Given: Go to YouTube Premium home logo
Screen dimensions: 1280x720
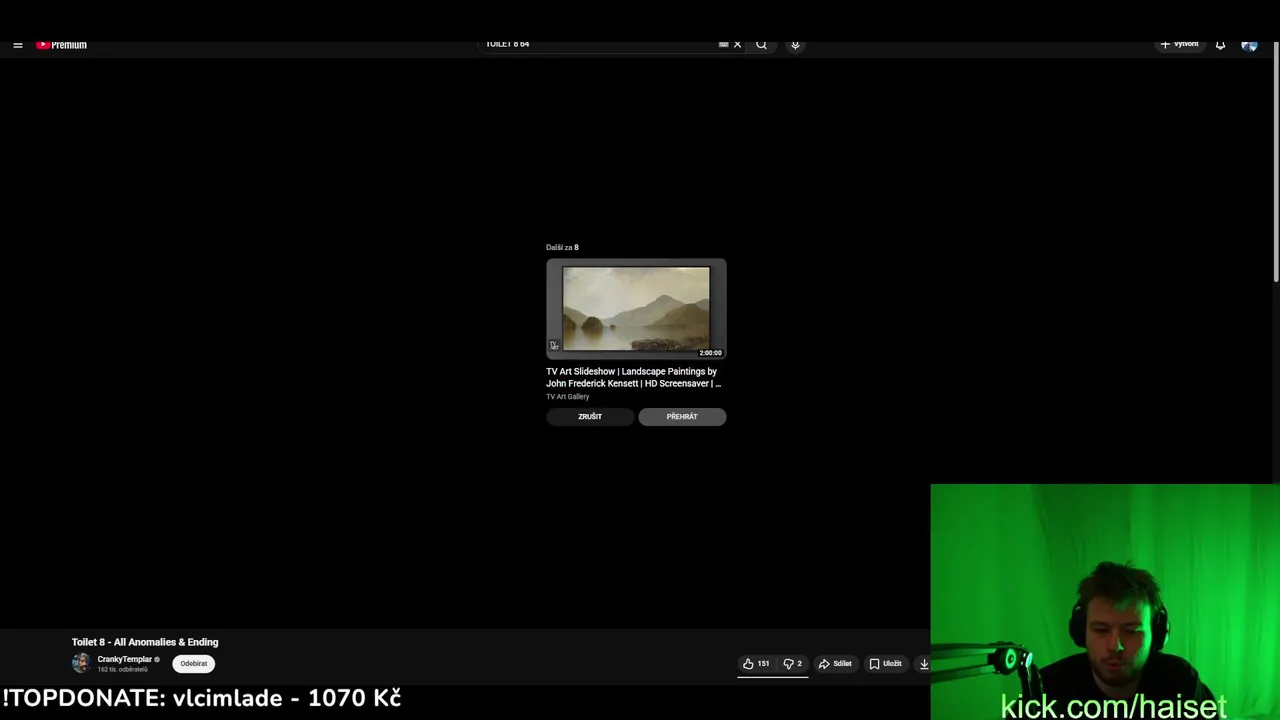Looking at the screenshot, I should pyautogui.click(x=62, y=45).
